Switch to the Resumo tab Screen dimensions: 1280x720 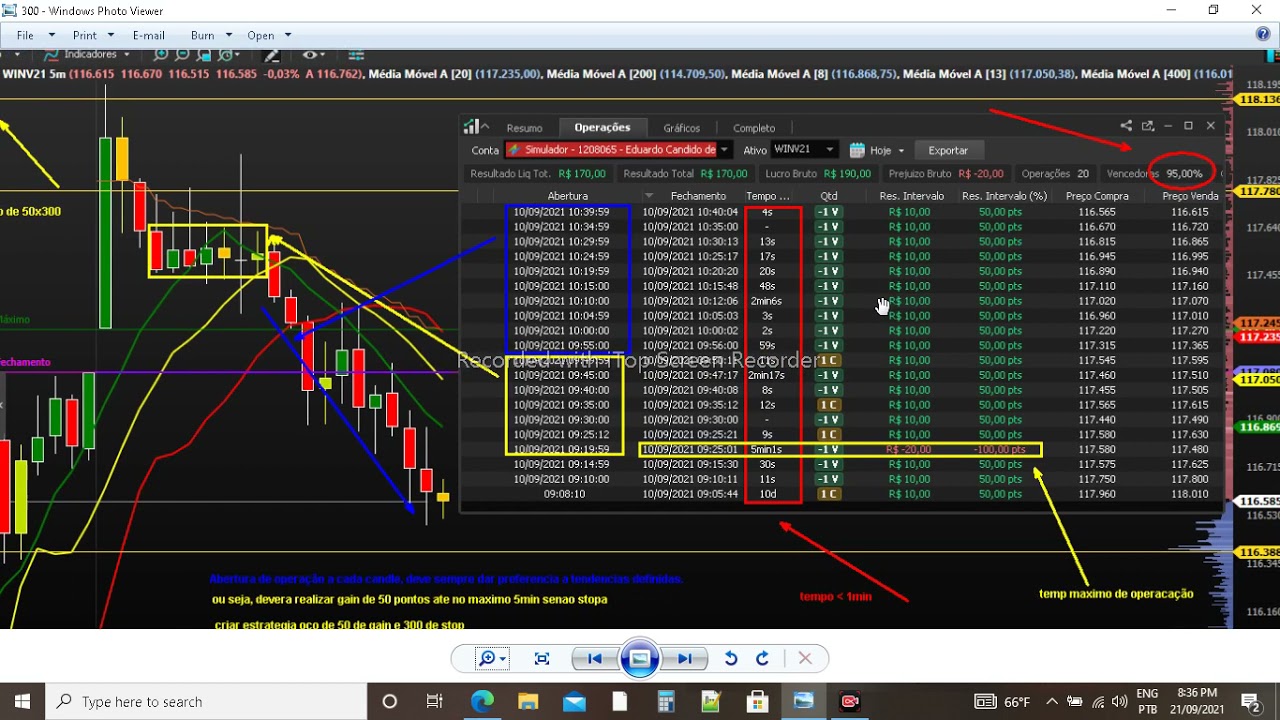[524, 128]
